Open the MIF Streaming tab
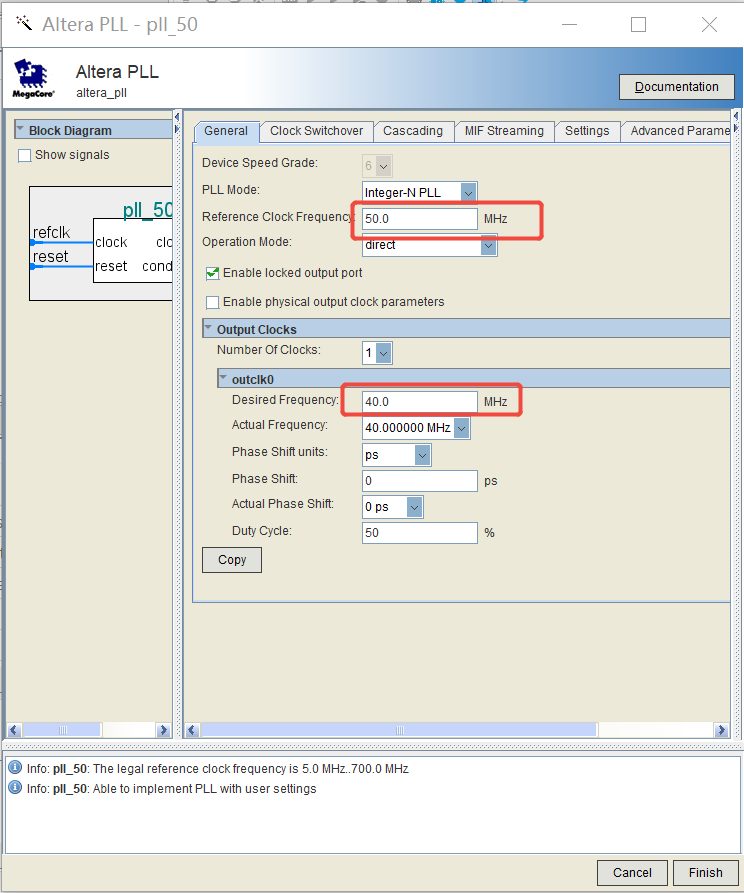This screenshot has width=744, height=893. click(x=504, y=131)
